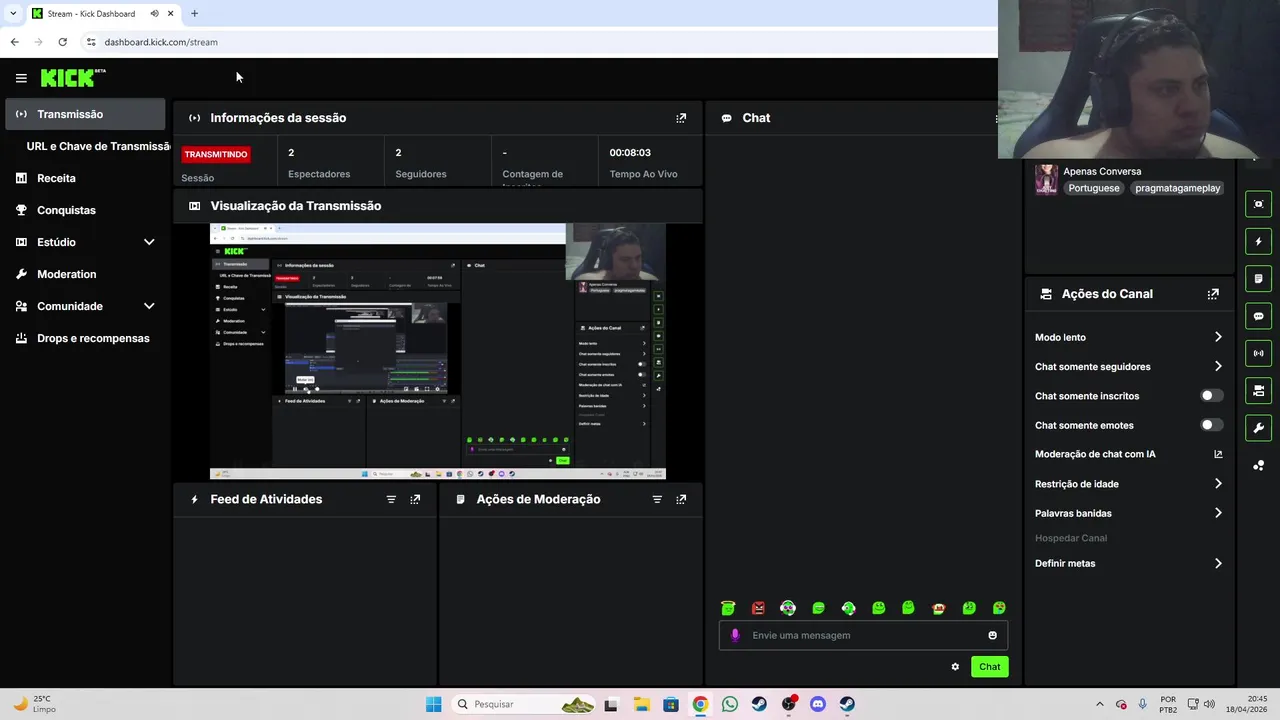Open system volume control in the tray

pyautogui.click(x=1207, y=704)
